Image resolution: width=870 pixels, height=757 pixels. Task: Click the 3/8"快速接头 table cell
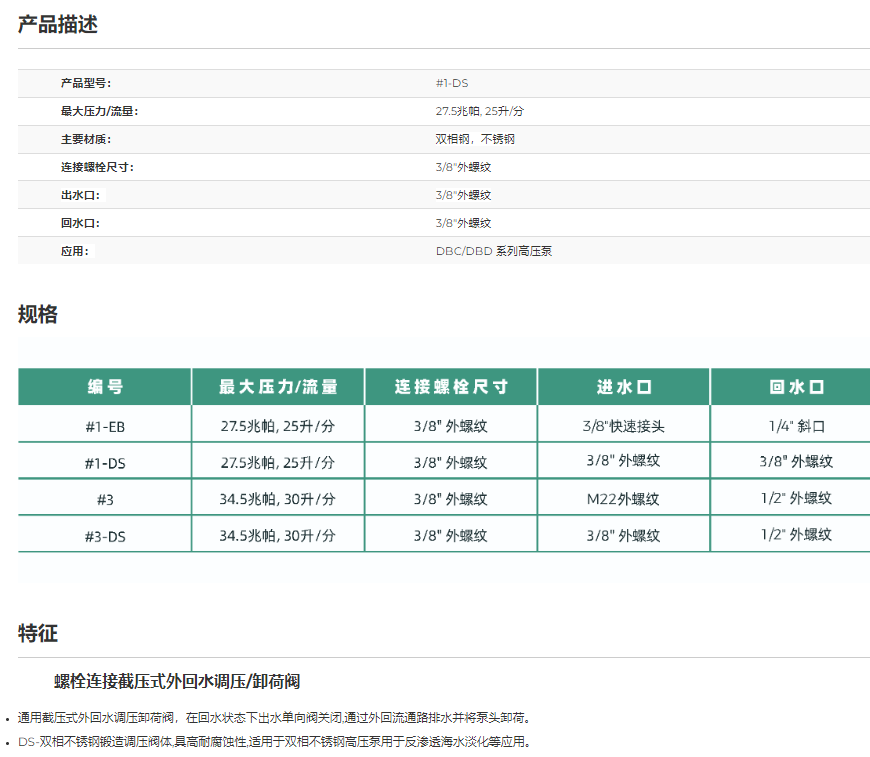[x=624, y=426]
